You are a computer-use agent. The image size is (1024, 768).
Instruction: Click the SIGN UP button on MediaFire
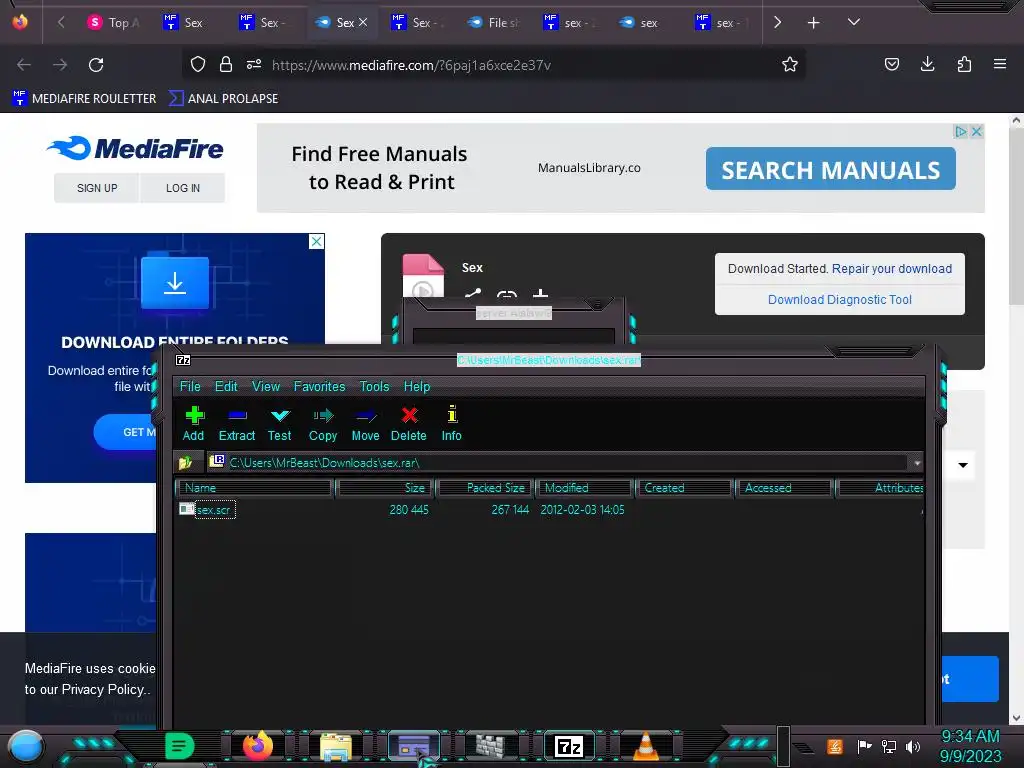point(97,188)
